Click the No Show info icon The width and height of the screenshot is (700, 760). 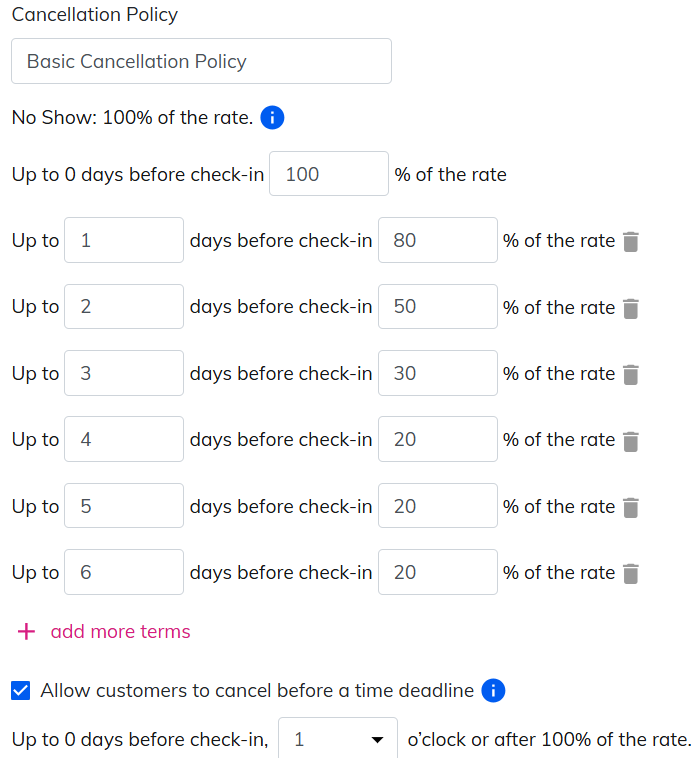(x=272, y=118)
